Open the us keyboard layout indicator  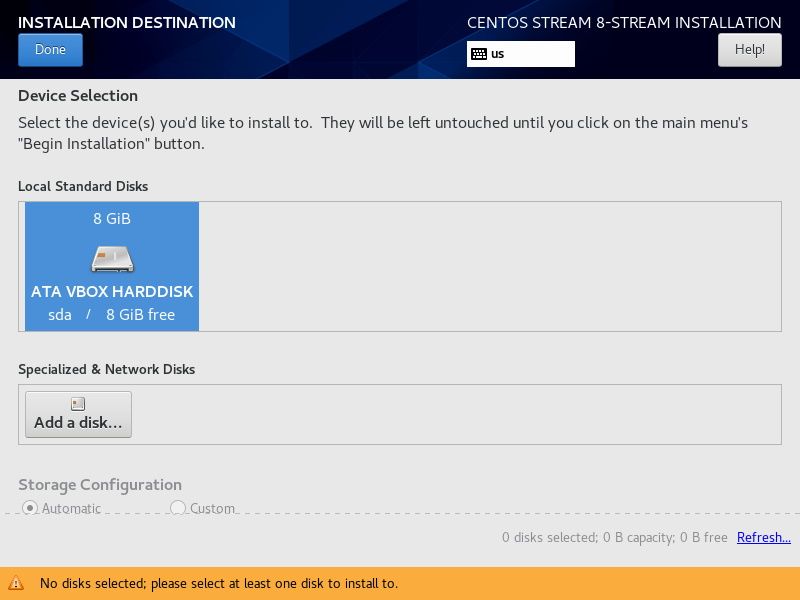pos(520,54)
